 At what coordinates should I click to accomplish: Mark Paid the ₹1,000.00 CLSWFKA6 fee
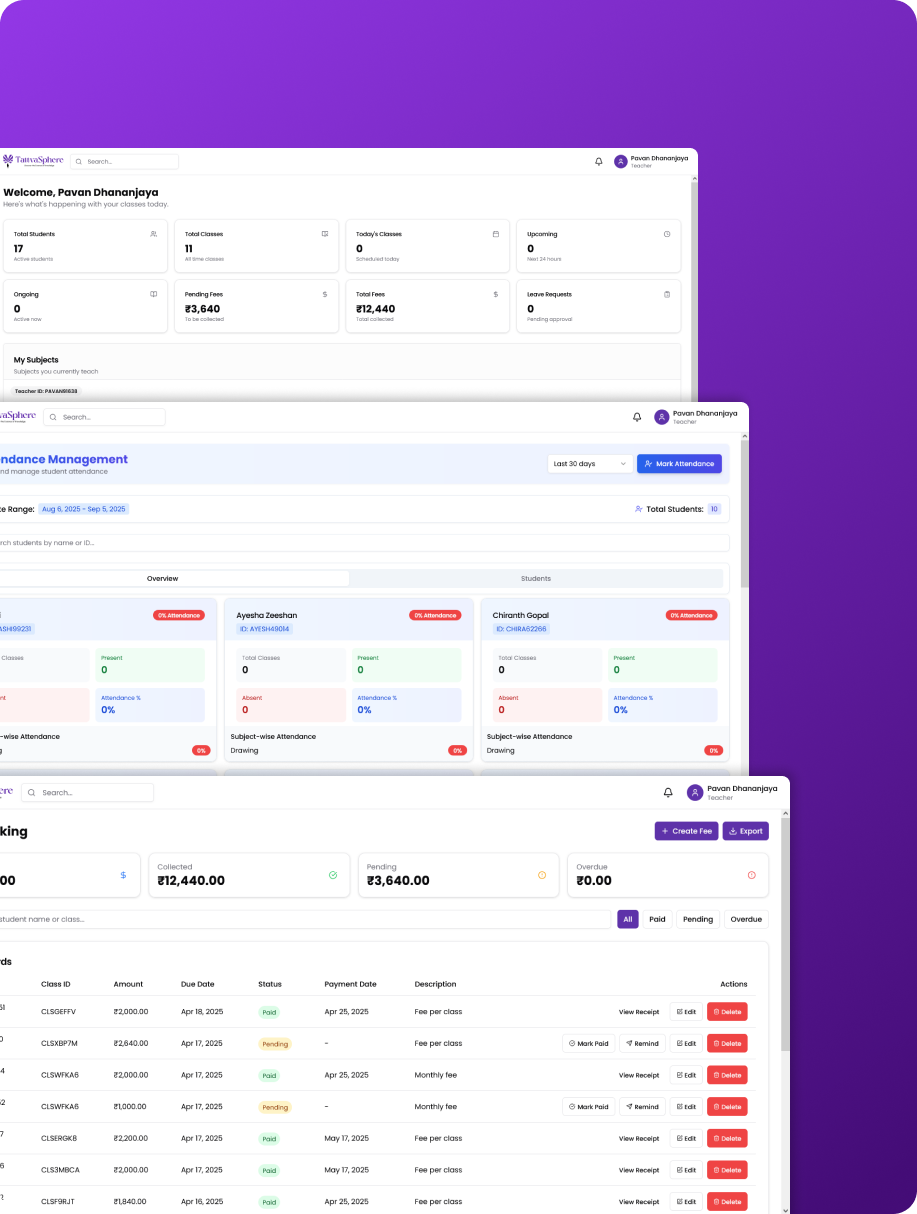(588, 1107)
